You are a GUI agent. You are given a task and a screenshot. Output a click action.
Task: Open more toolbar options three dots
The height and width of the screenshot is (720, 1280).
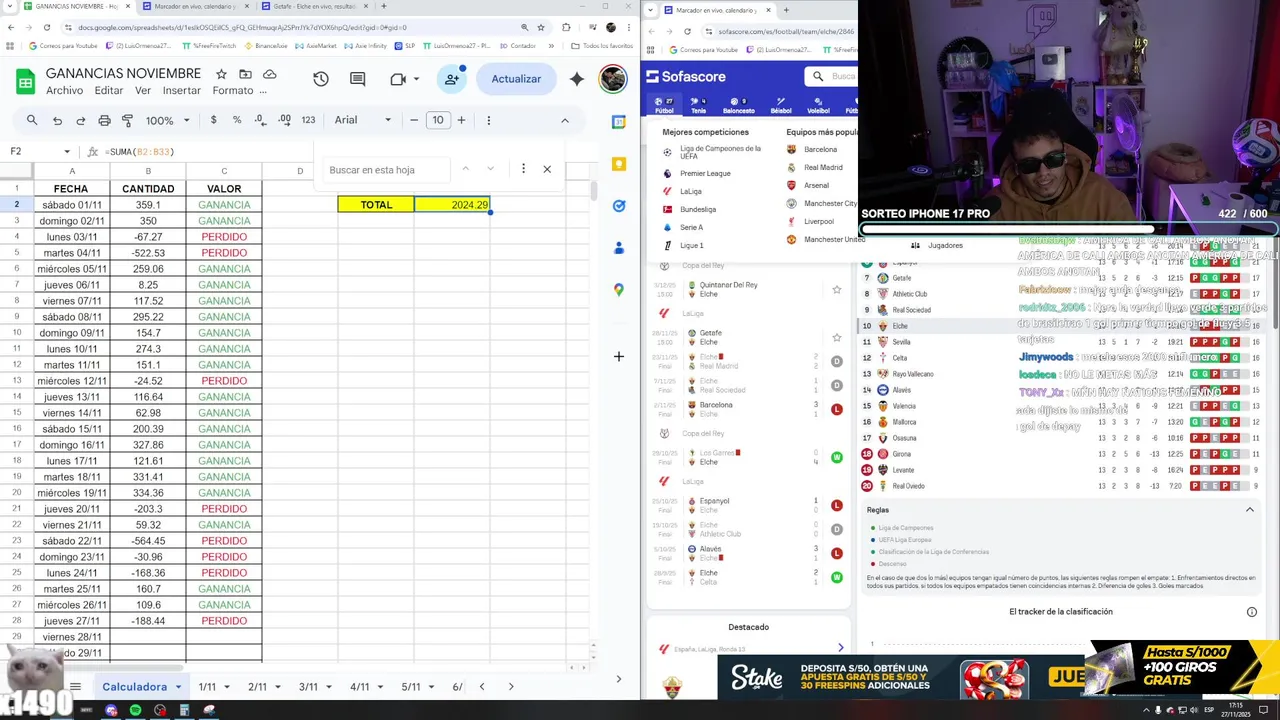(x=488, y=120)
